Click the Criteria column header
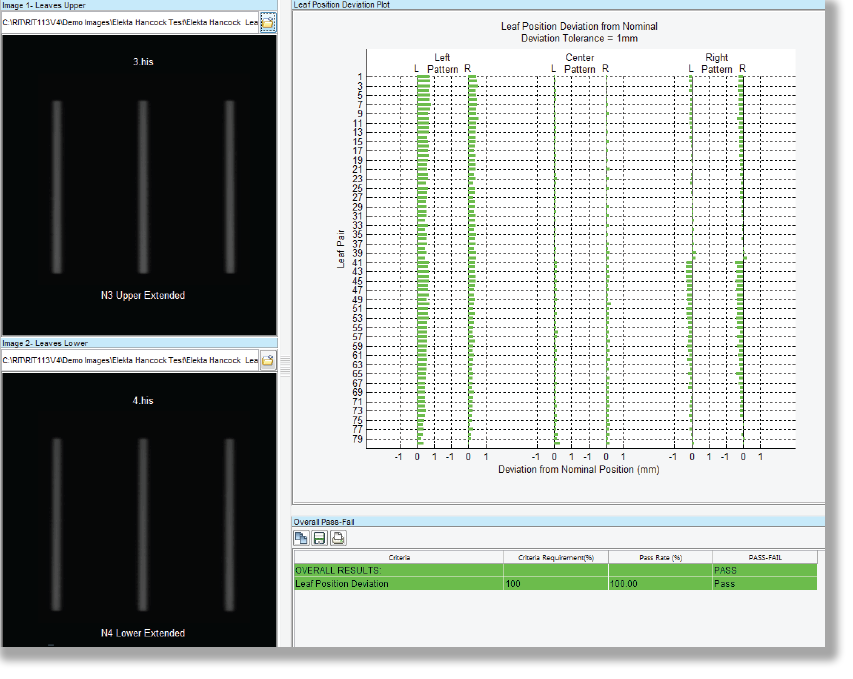 coord(398,557)
